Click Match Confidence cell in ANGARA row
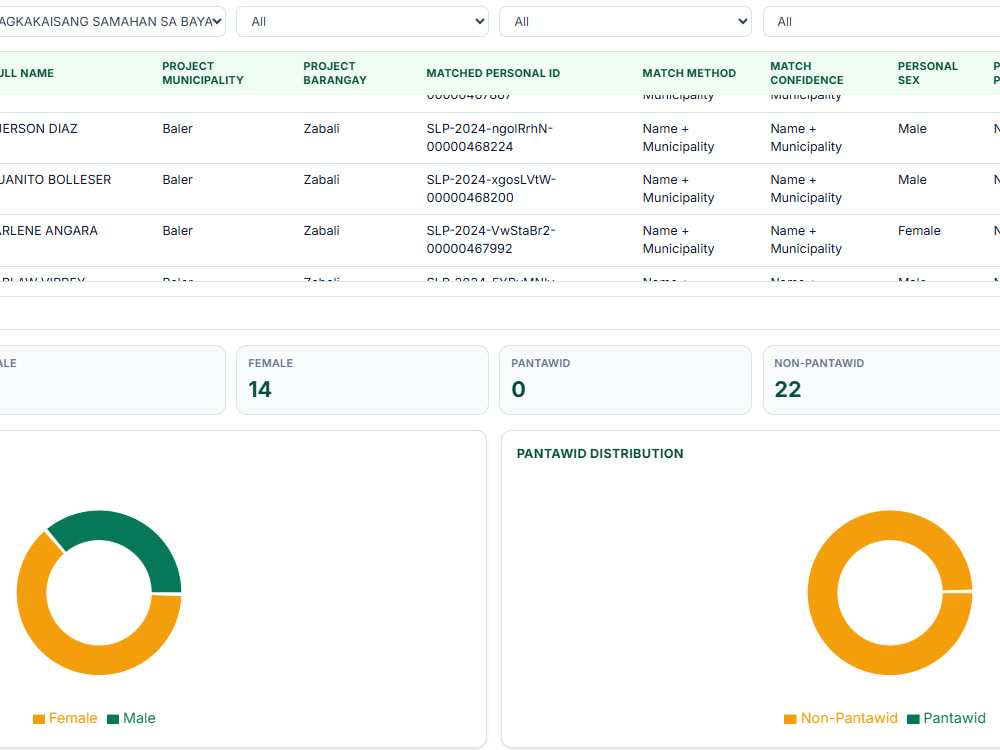The image size is (1000, 750). pyautogui.click(x=806, y=240)
